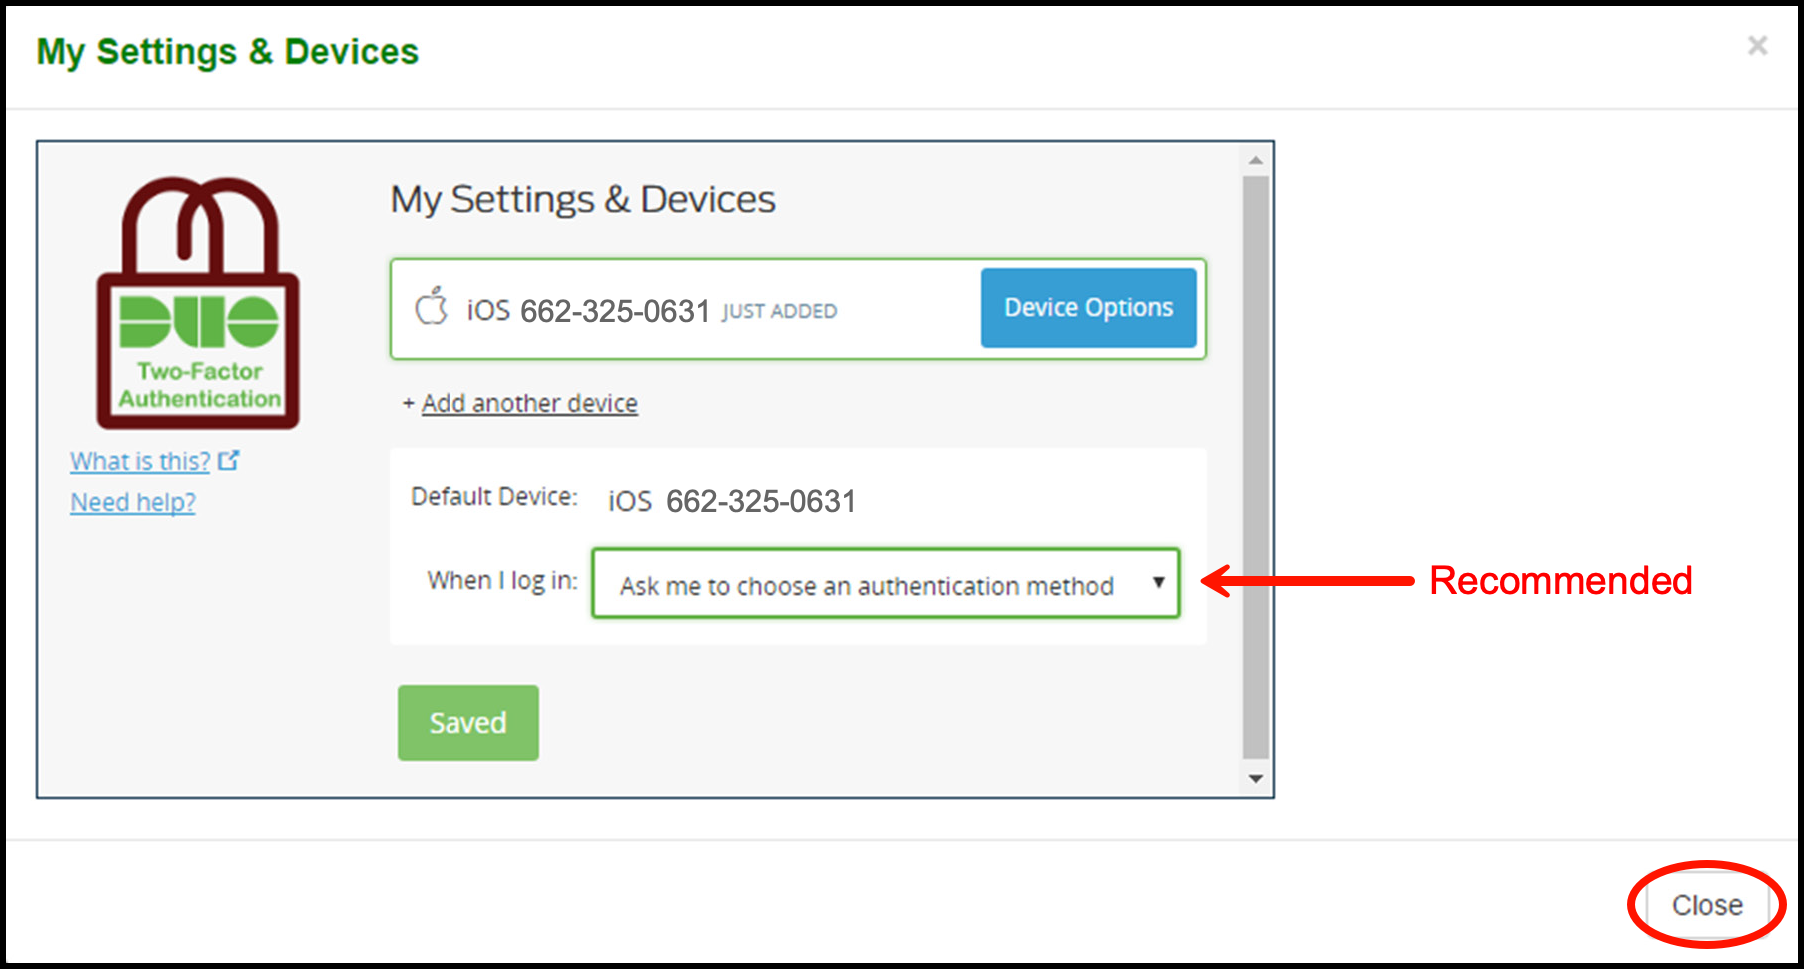Open Add another device link
Viewport: 1804px width, 969px height.
point(529,403)
